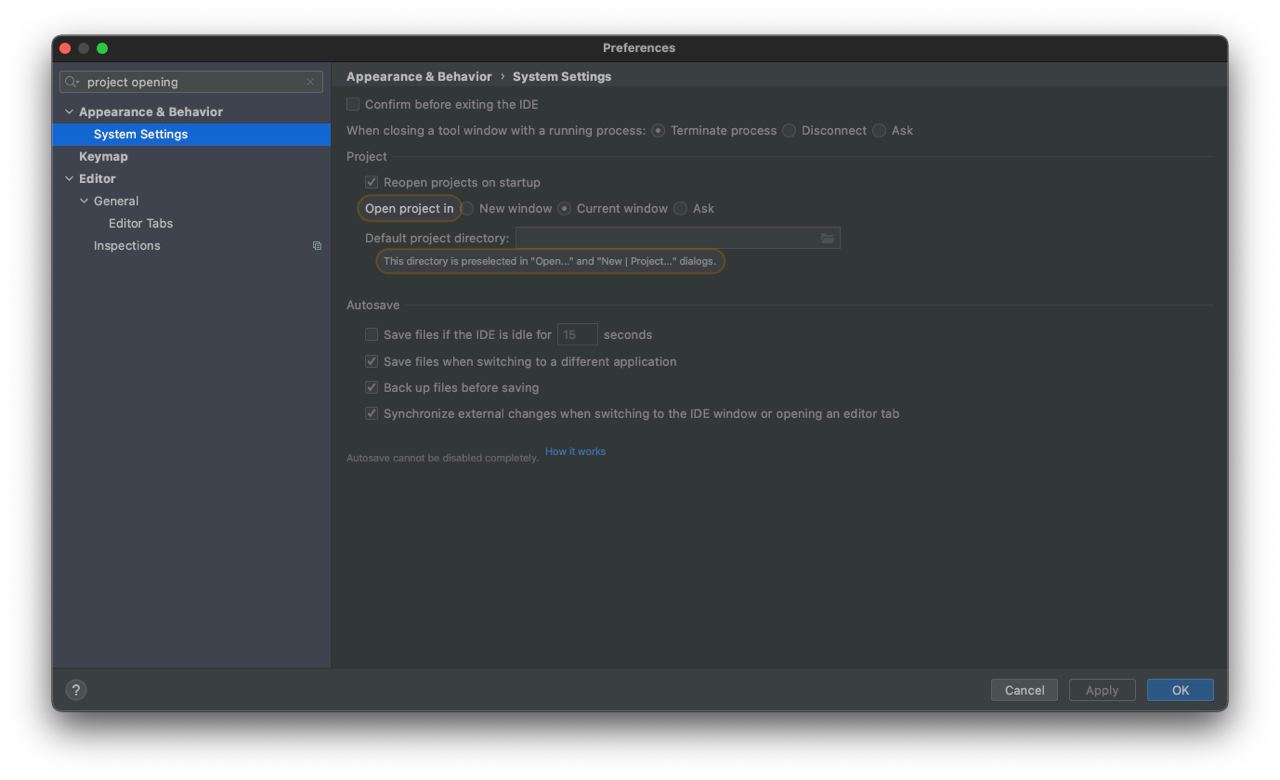1280x780 pixels.
Task: Confirm preferences with OK
Action: coord(1180,690)
